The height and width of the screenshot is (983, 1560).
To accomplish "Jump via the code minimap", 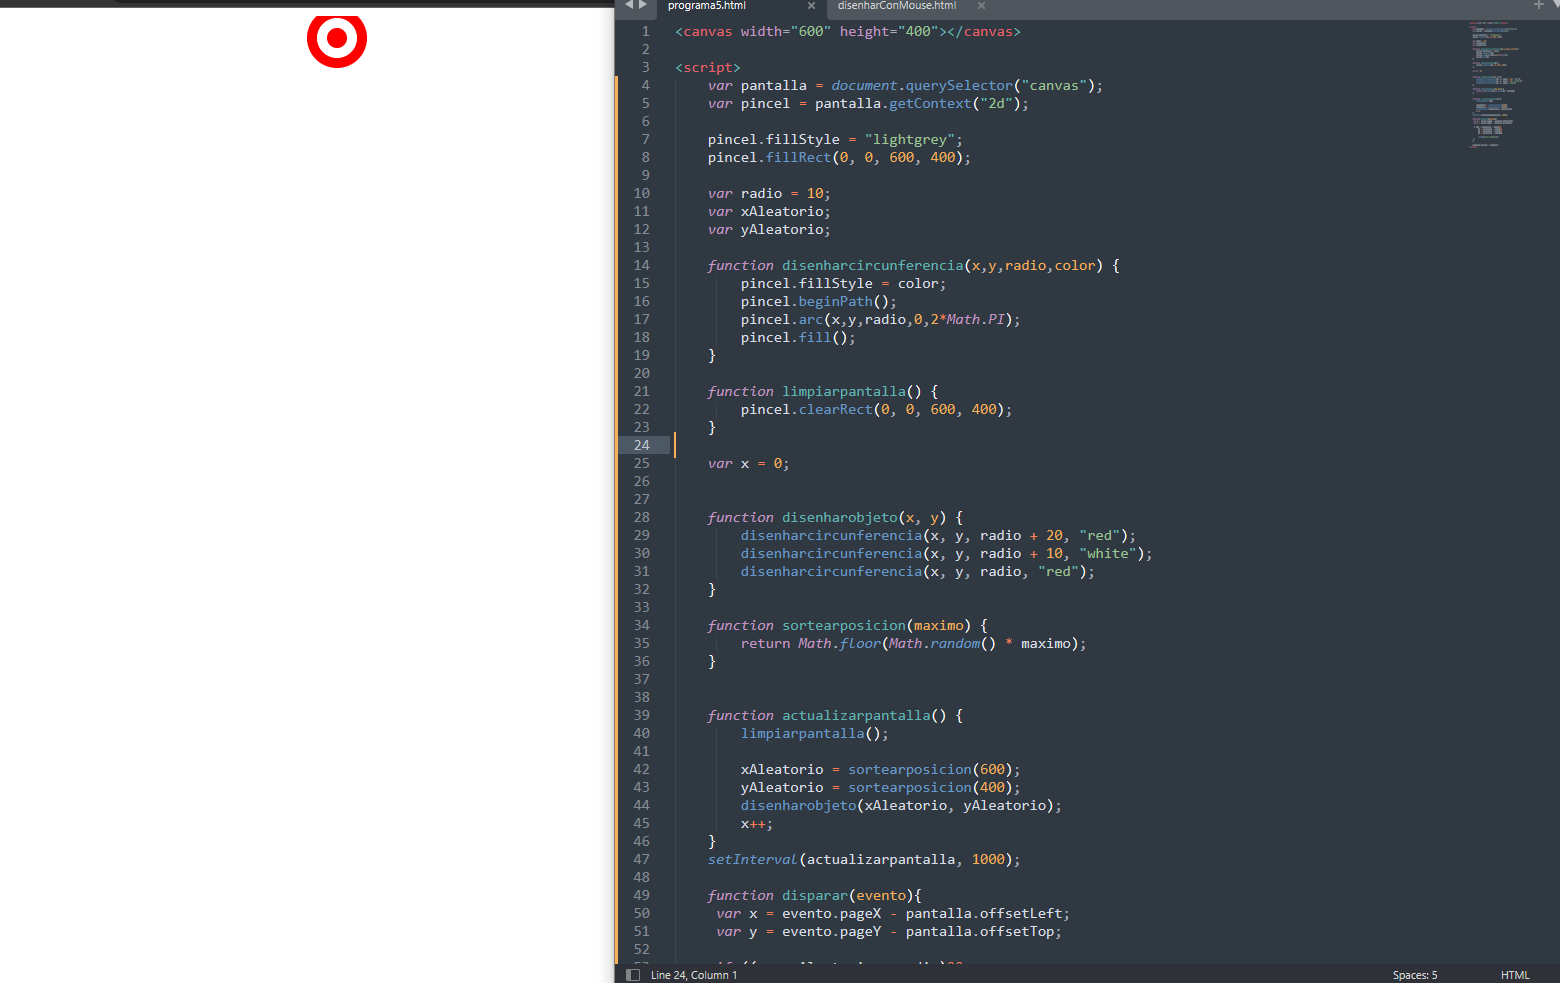I will coord(1496,84).
